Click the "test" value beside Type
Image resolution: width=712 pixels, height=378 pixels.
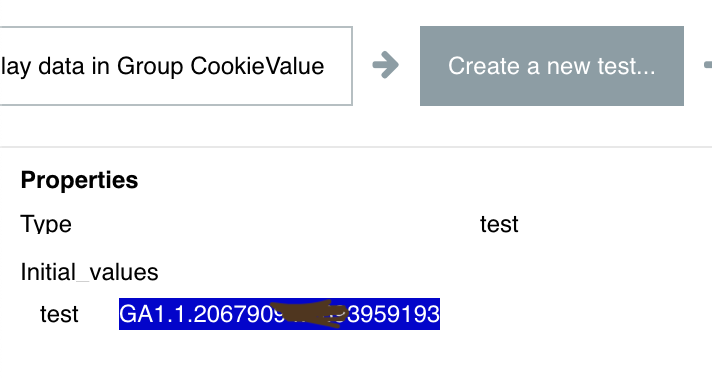(x=499, y=224)
